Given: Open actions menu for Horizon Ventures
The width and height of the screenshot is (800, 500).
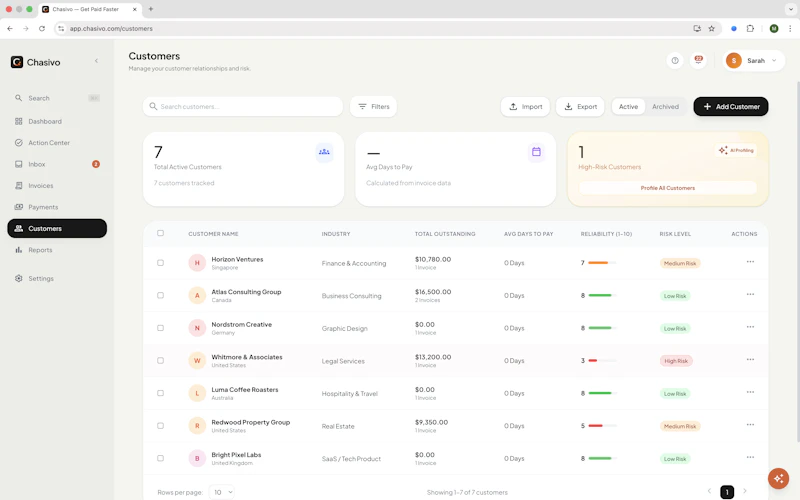Looking at the screenshot, I should [x=750, y=262].
